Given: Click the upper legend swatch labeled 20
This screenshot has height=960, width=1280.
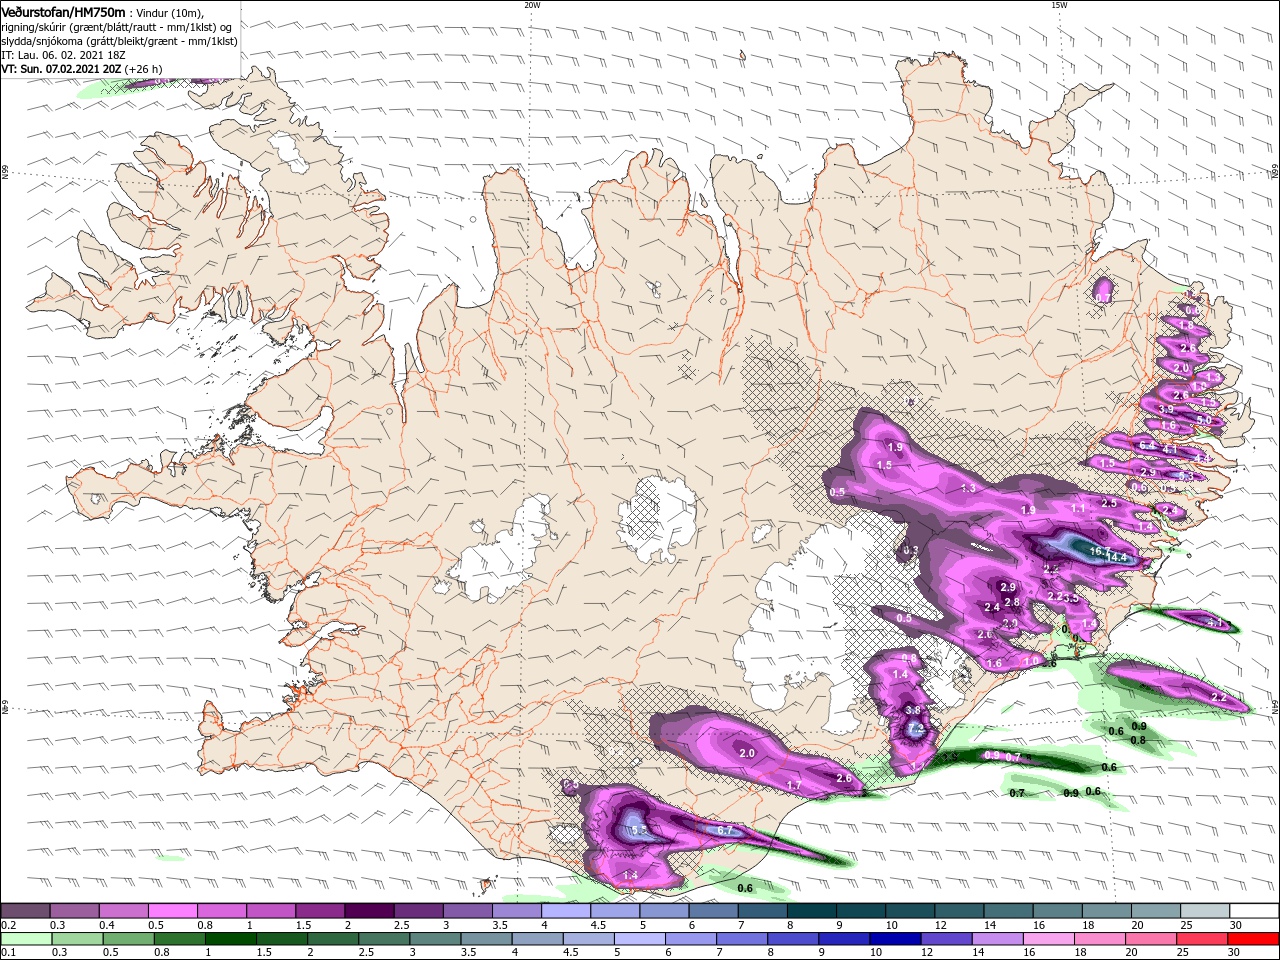Looking at the screenshot, I should pyautogui.click(x=1157, y=911).
